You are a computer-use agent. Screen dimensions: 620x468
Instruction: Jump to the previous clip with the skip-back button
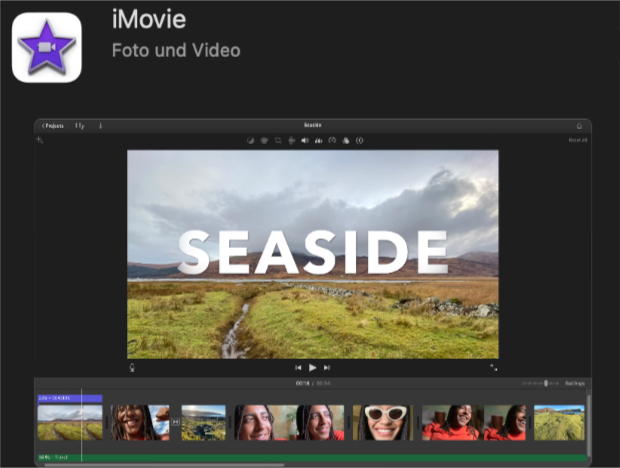[x=298, y=368]
